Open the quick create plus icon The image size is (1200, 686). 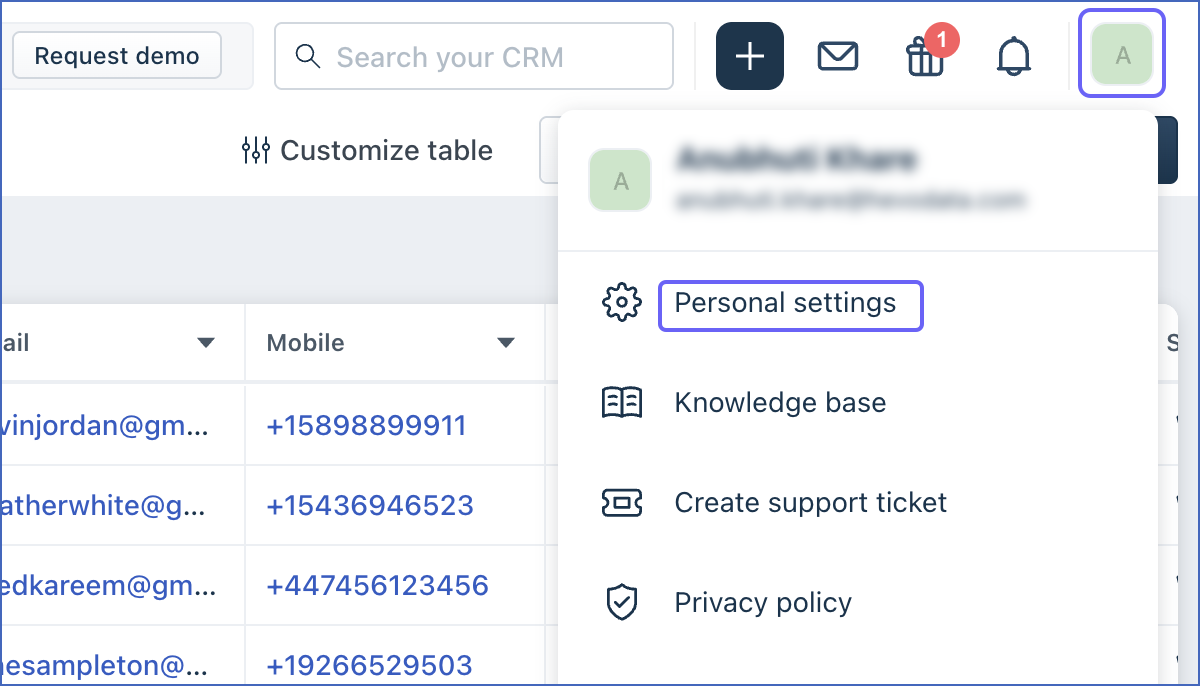(749, 56)
